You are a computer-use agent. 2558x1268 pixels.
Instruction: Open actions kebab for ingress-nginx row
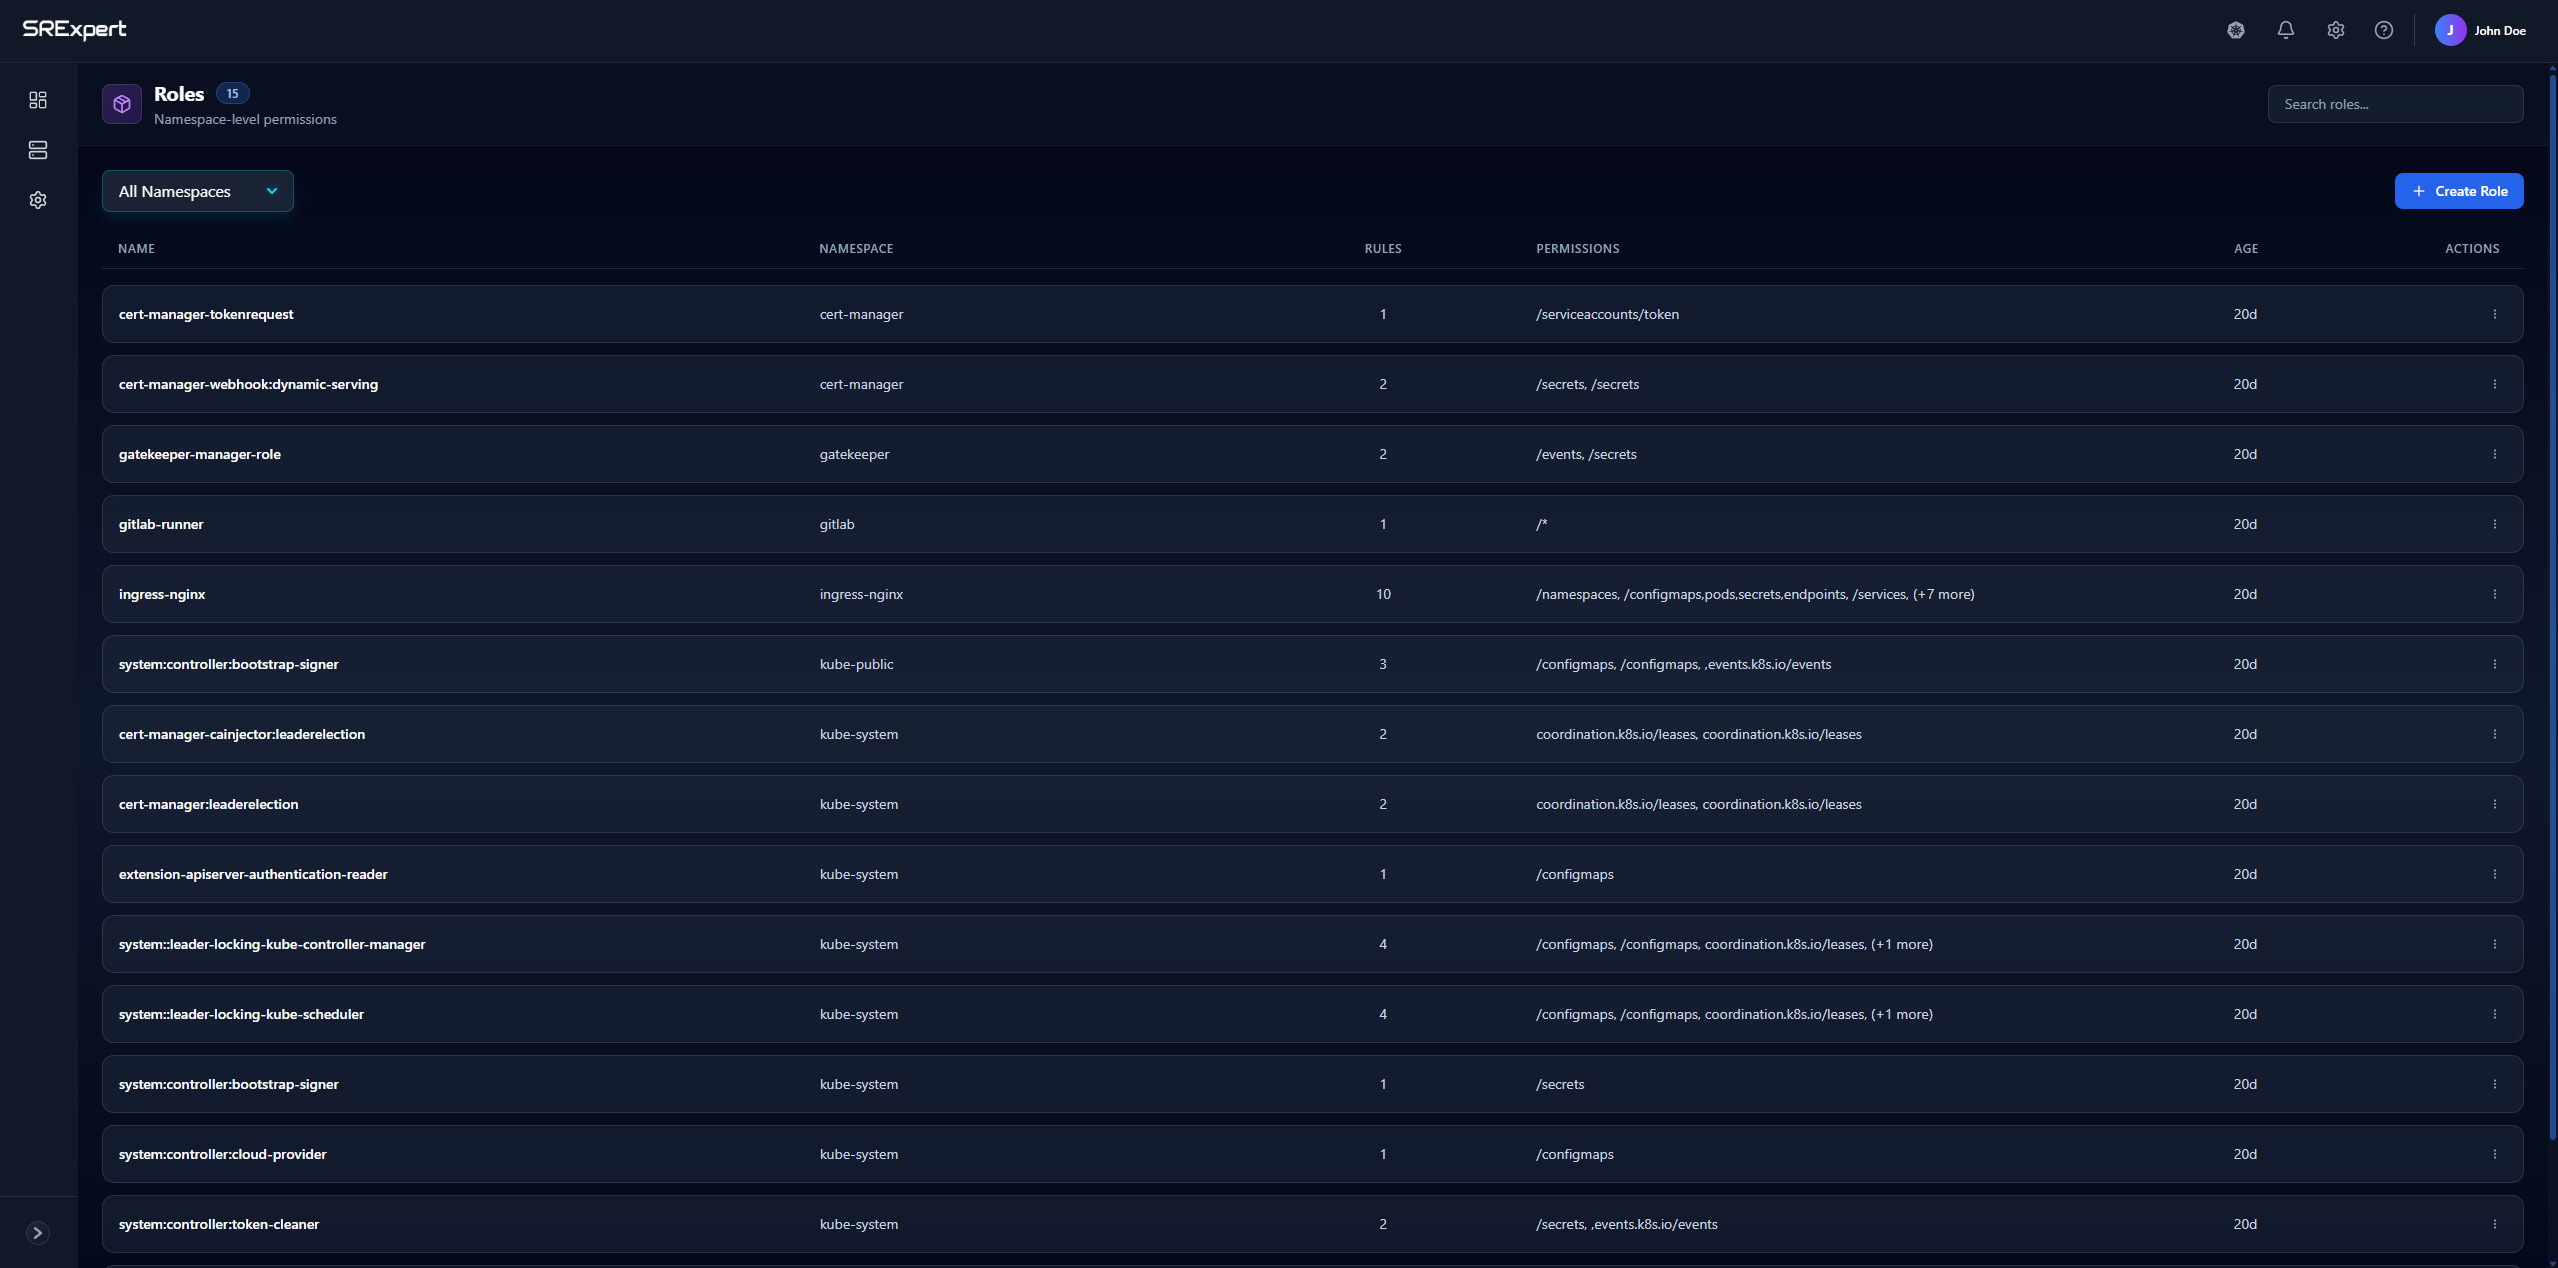(2495, 593)
